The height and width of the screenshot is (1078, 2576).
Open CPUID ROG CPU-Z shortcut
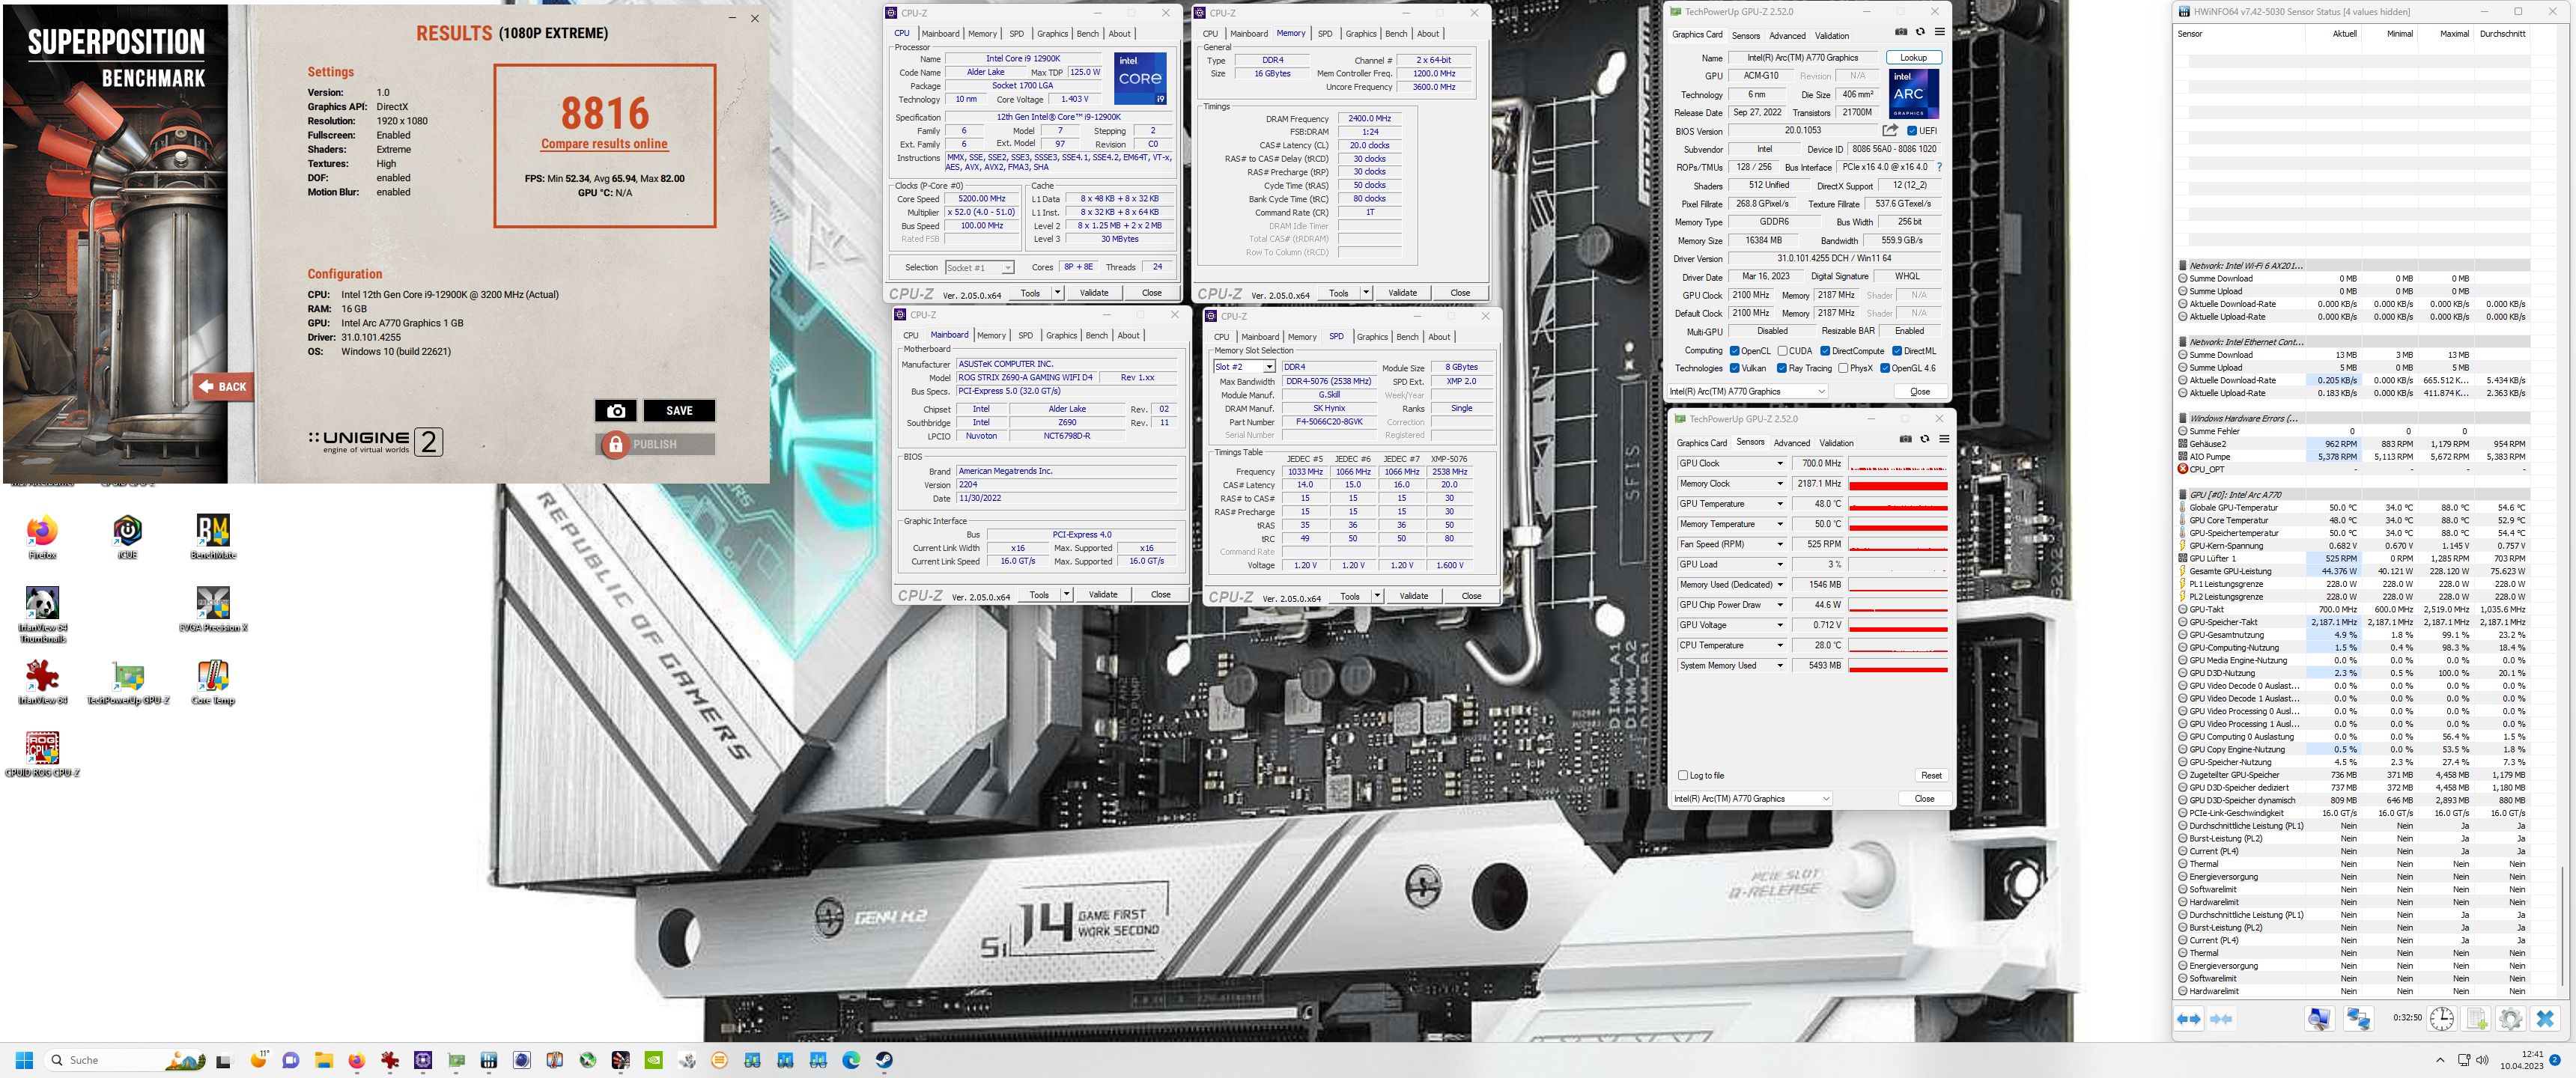tap(42, 755)
